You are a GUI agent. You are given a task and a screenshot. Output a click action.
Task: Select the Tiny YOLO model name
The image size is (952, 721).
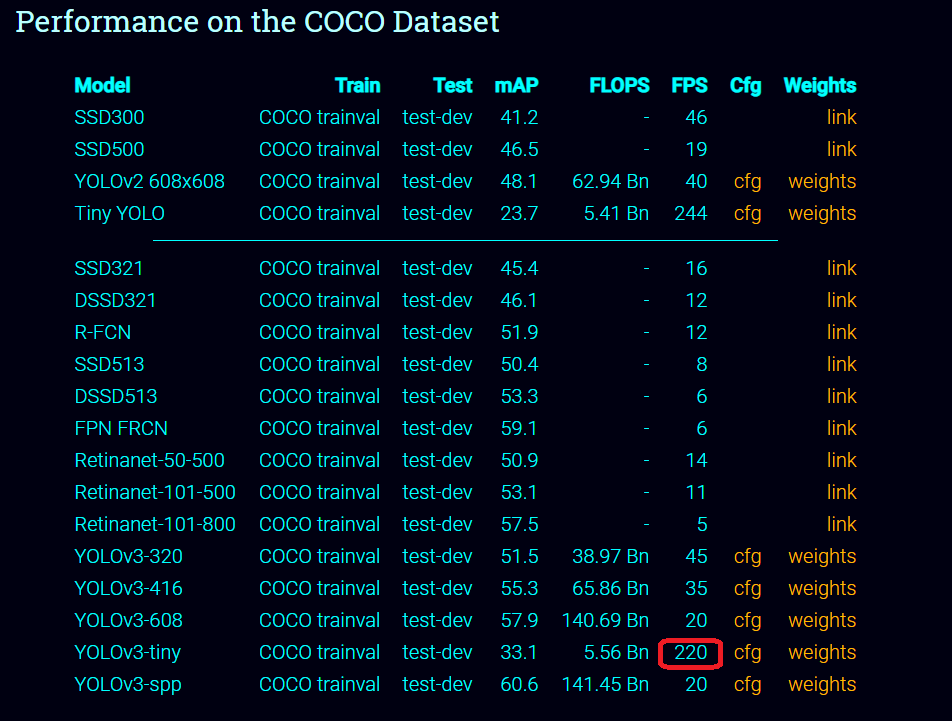click(x=120, y=214)
